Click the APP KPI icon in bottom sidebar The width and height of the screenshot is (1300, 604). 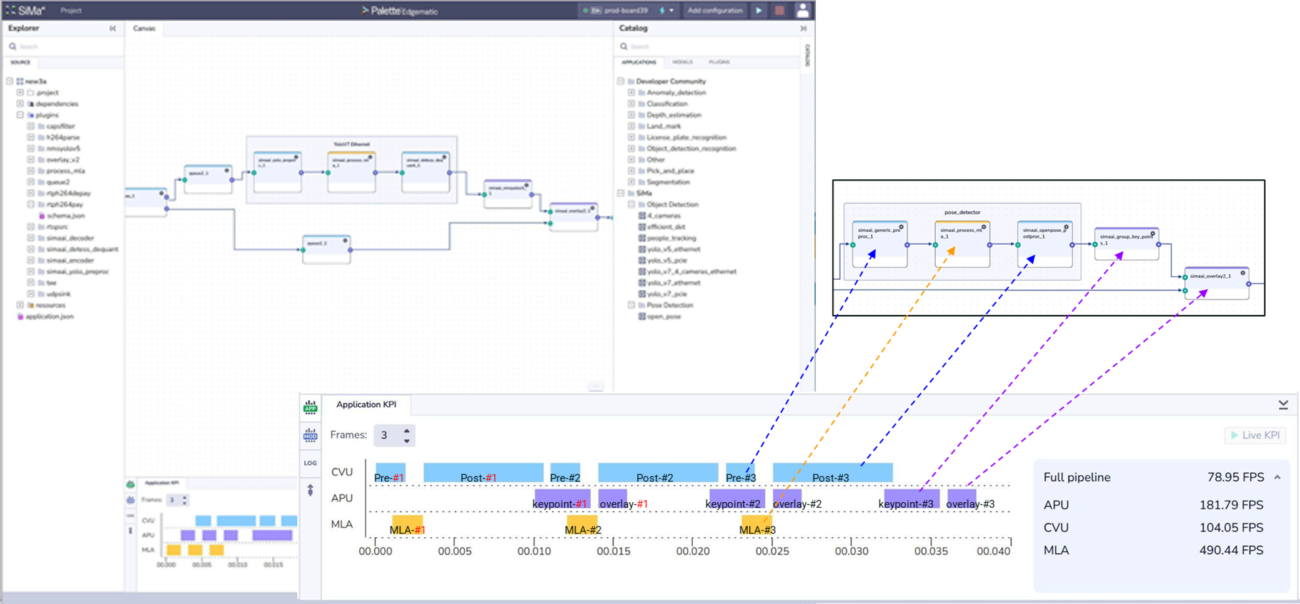tap(310, 407)
